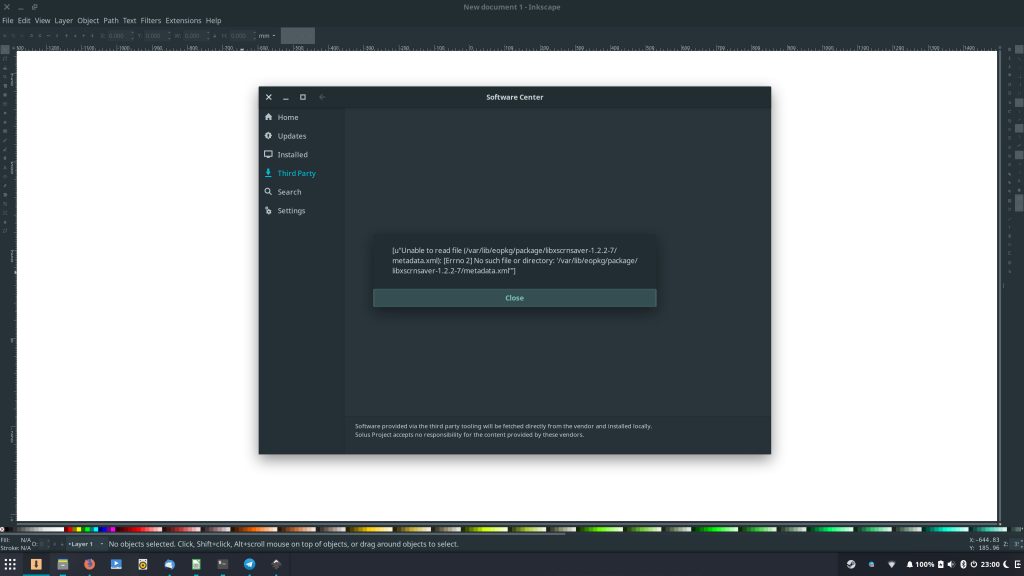Open Settings in Software Center sidebar

pos(285,211)
